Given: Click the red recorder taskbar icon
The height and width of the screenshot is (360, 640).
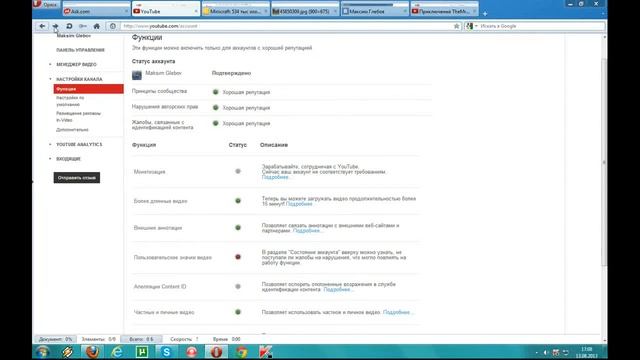Looking at the screenshot, I should click(191, 352).
